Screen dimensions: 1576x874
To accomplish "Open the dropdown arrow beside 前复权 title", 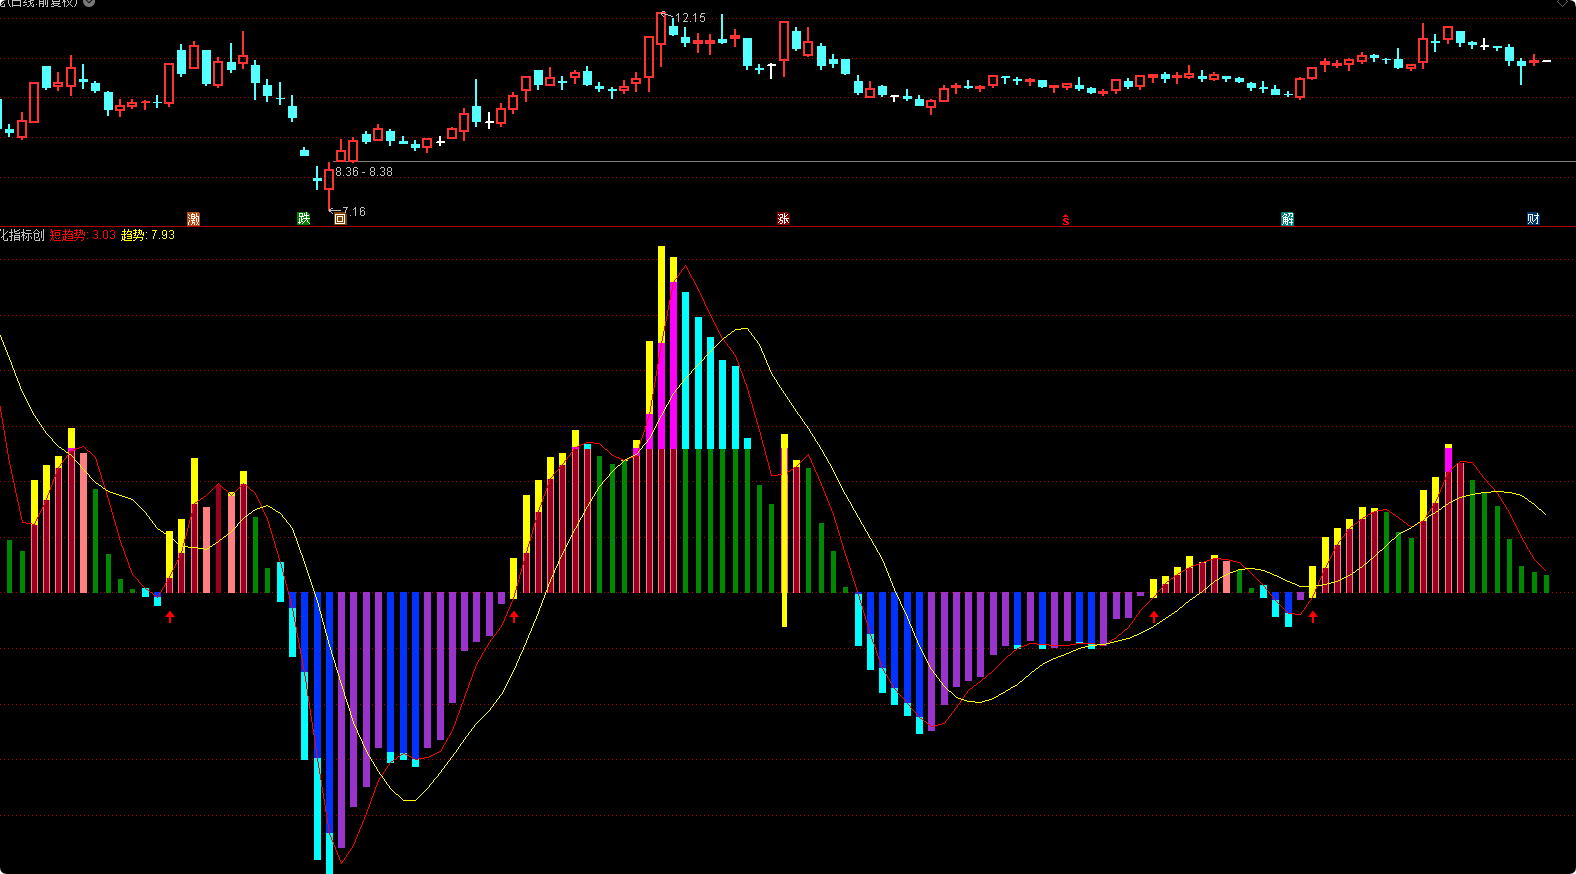I will pos(89,3).
